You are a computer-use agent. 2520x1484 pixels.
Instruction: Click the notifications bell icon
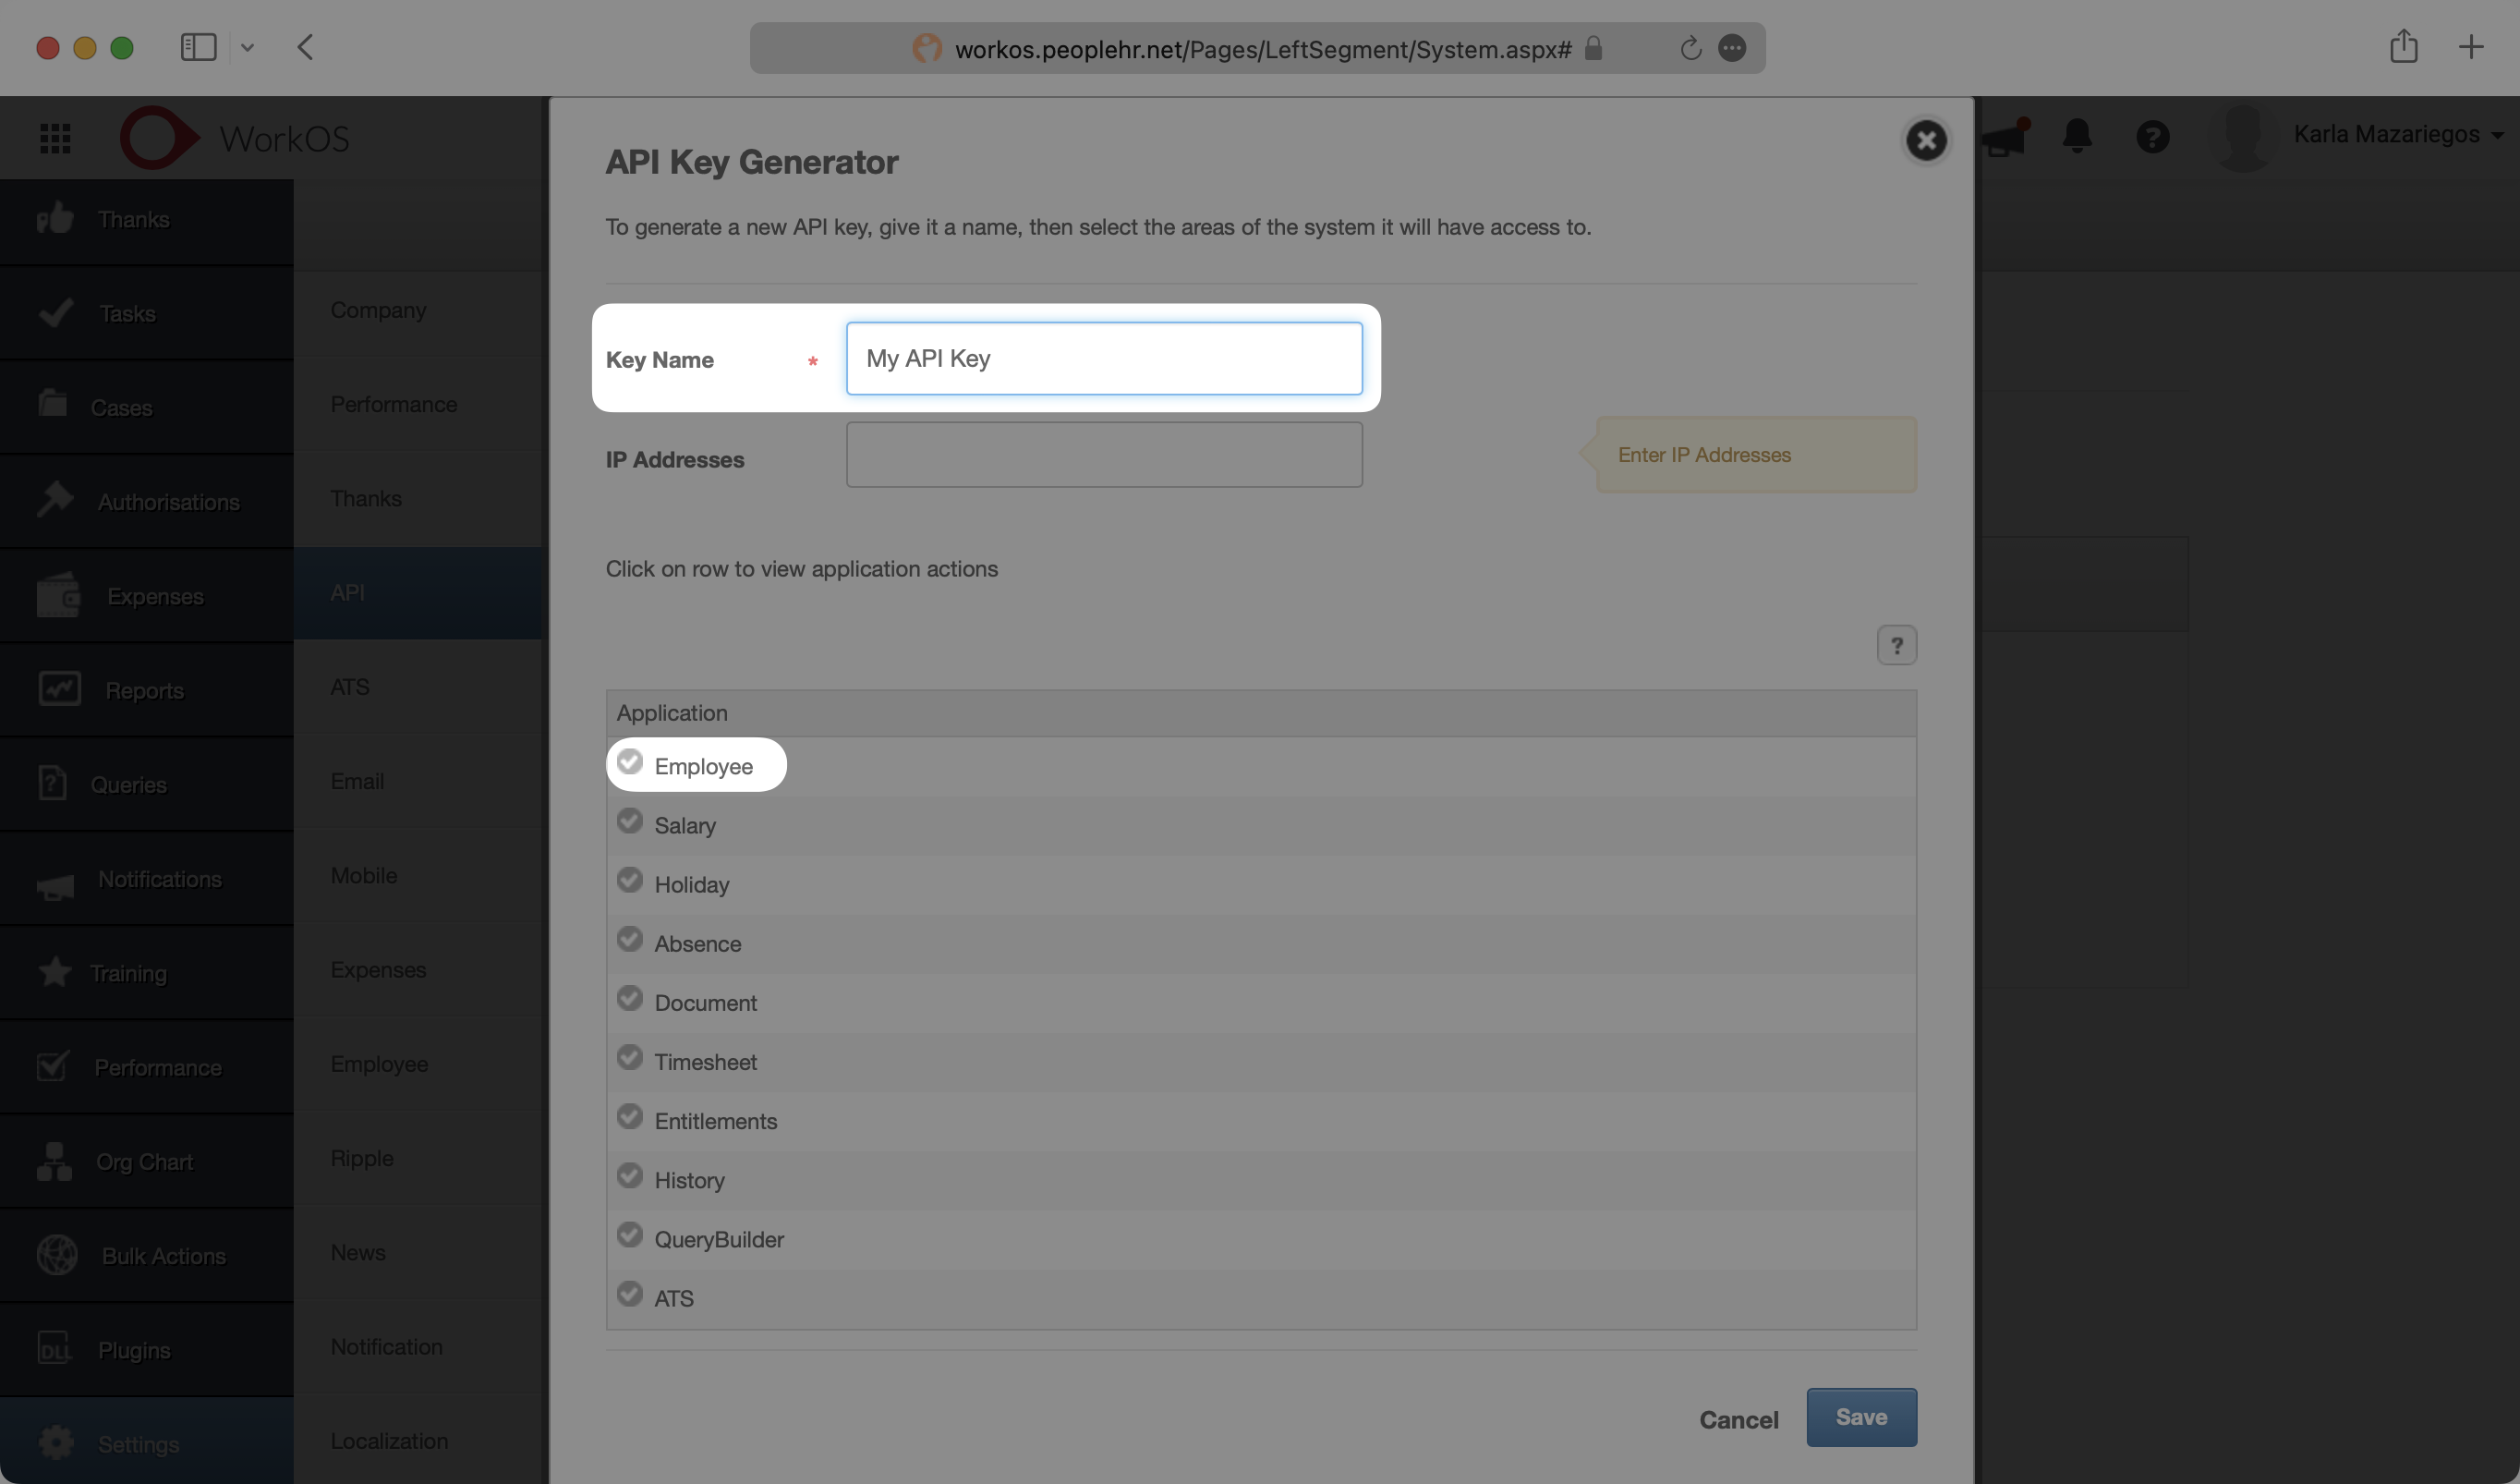[2077, 137]
